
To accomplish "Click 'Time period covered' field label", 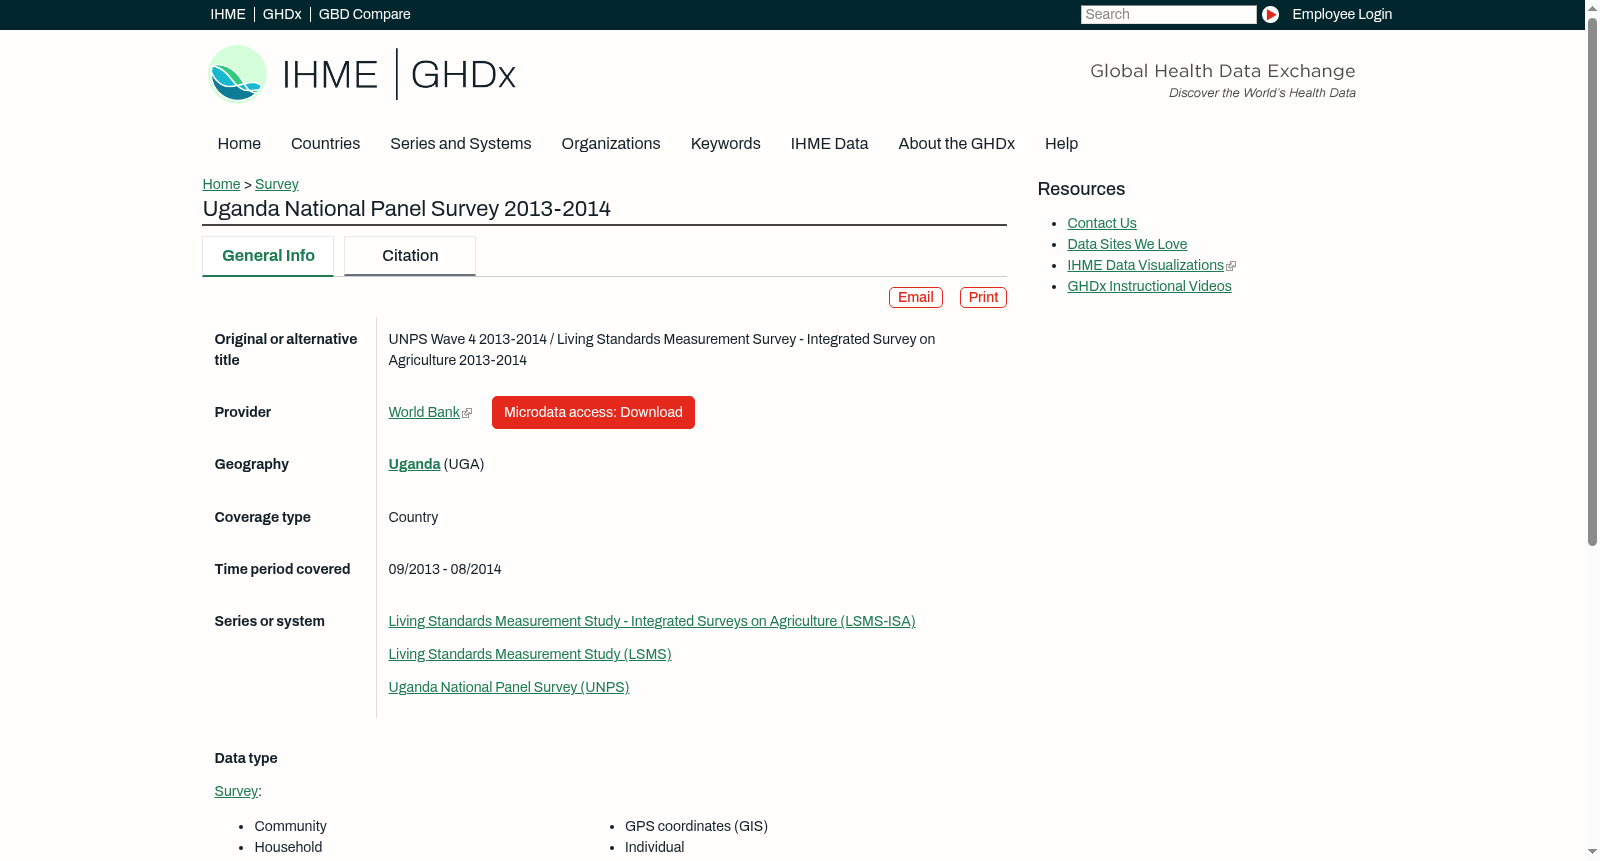I will pos(282,569).
